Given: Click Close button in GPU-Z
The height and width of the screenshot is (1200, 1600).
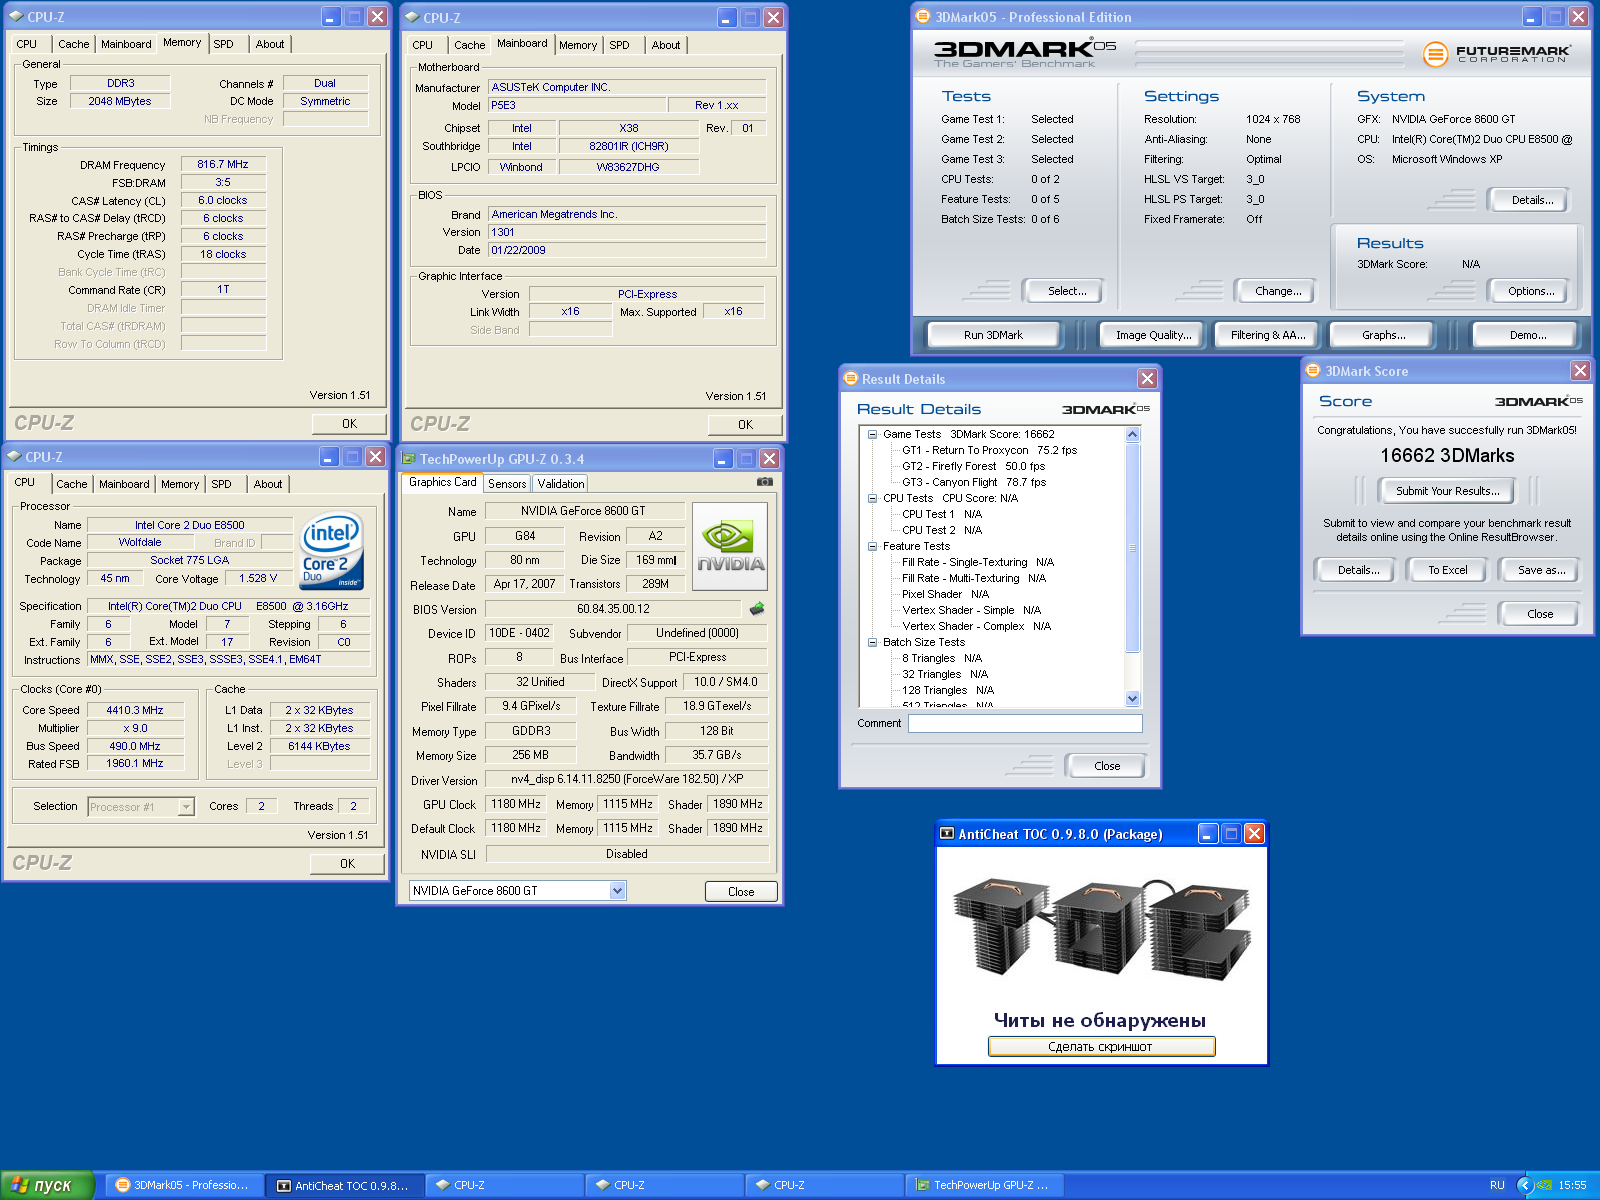Looking at the screenshot, I should 741,892.
